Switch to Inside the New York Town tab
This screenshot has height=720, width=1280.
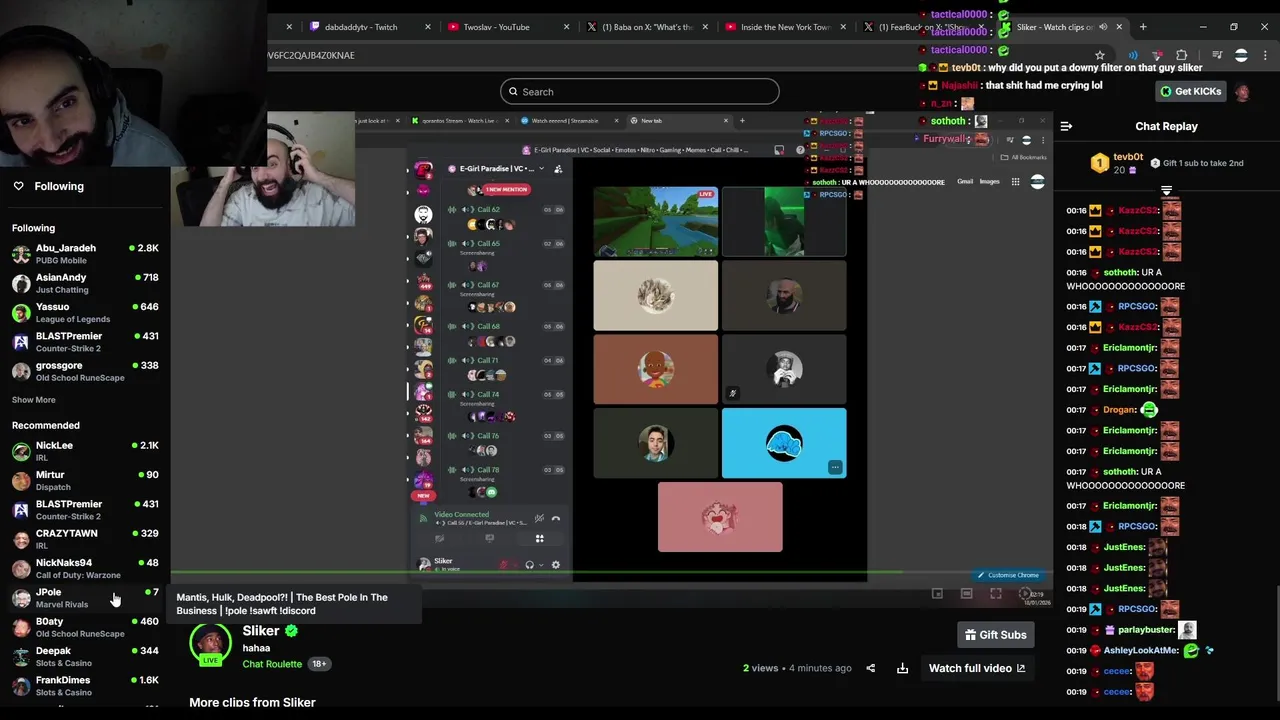(785, 27)
